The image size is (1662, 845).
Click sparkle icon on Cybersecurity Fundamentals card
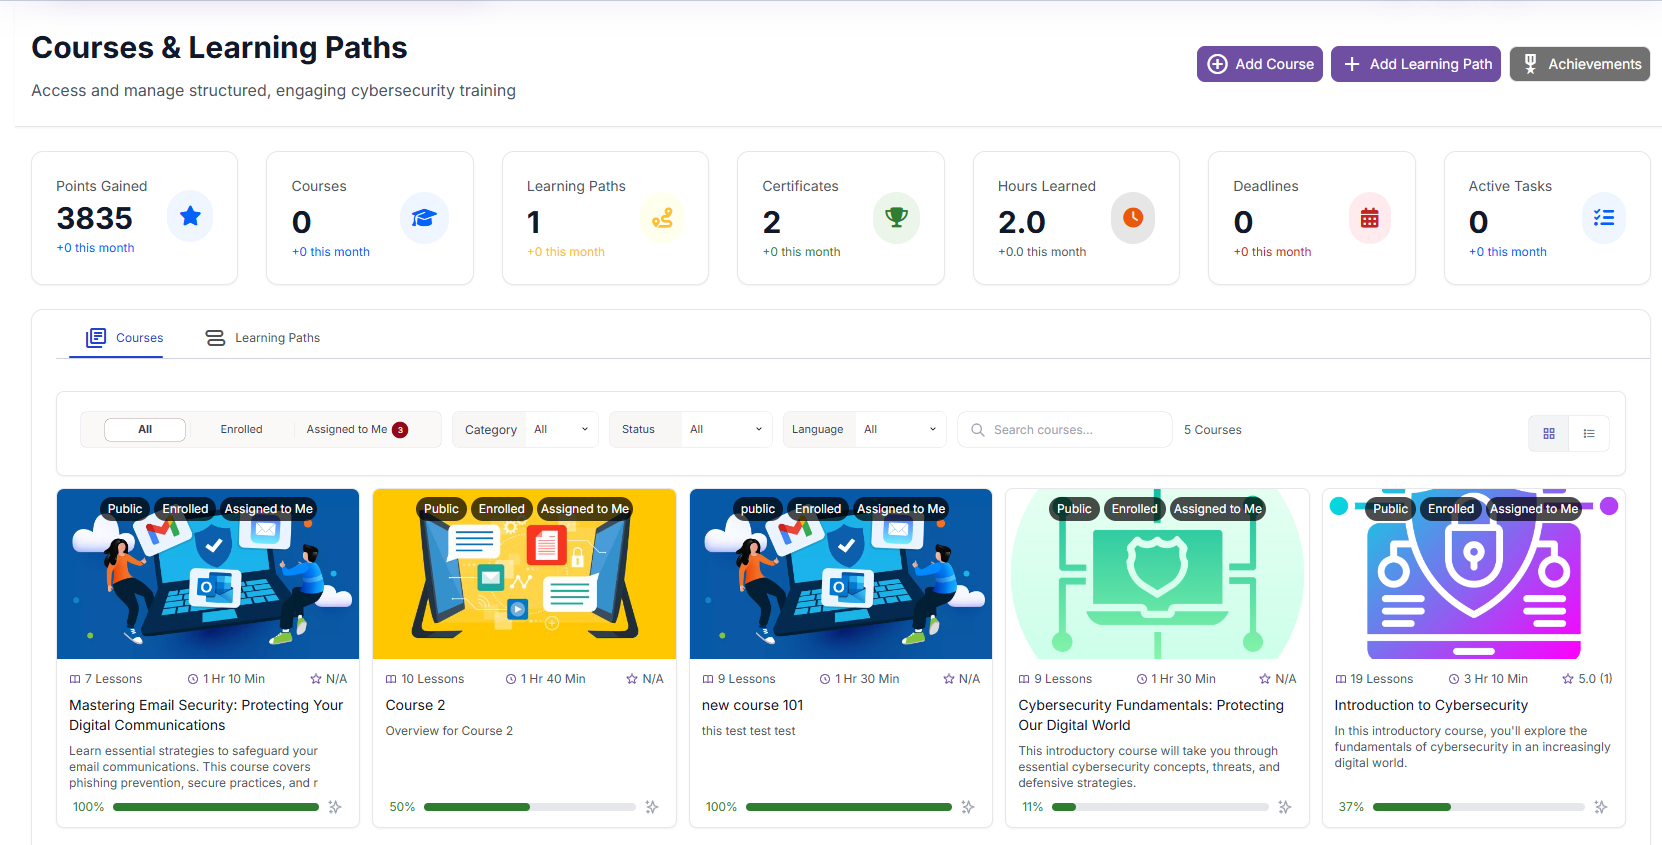tap(1285, 807)
